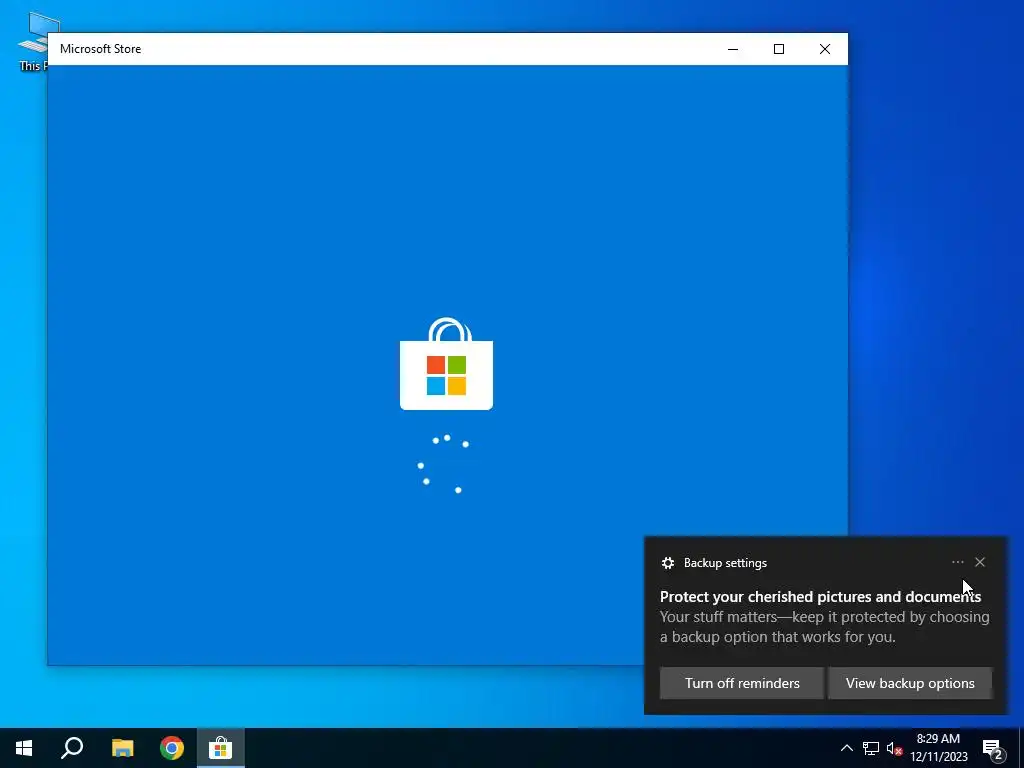Close the Microsoft Store window
The height and width of the screenshot is (768, 1024).
[x=825, y=49]
